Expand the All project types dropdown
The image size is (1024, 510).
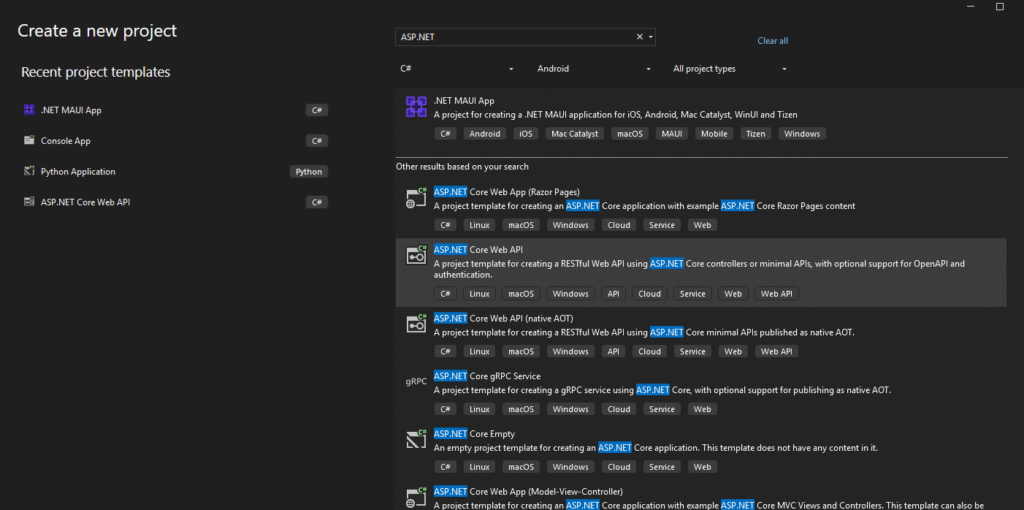point(730,69)
